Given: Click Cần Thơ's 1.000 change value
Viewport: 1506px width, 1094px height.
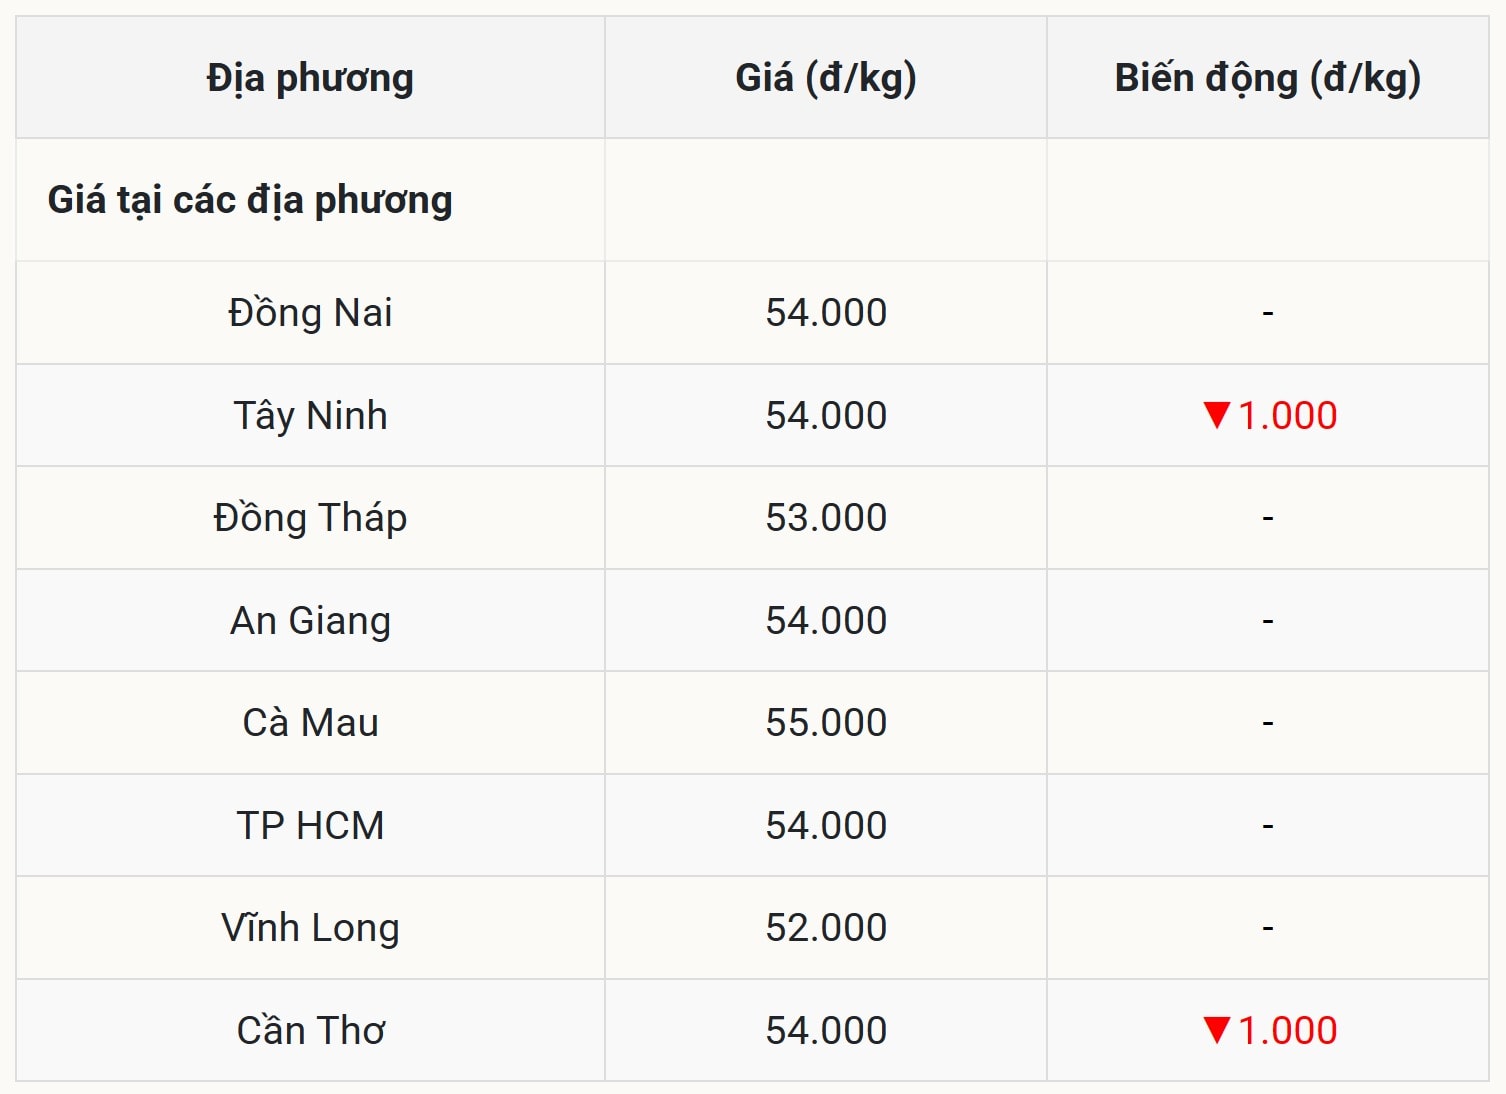Looking at the screenshot, I should click(1287, 1031).
